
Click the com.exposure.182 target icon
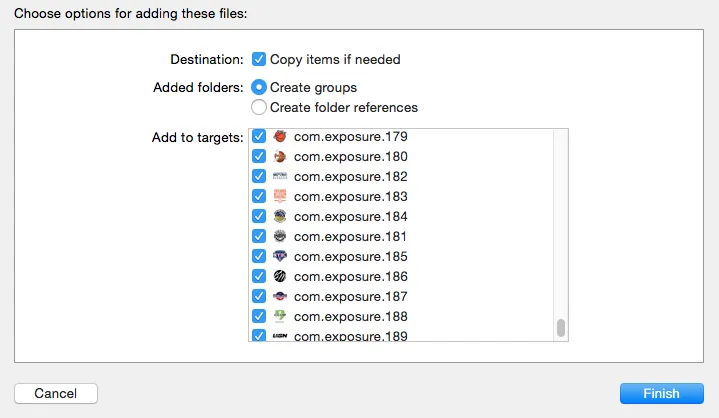280,176
